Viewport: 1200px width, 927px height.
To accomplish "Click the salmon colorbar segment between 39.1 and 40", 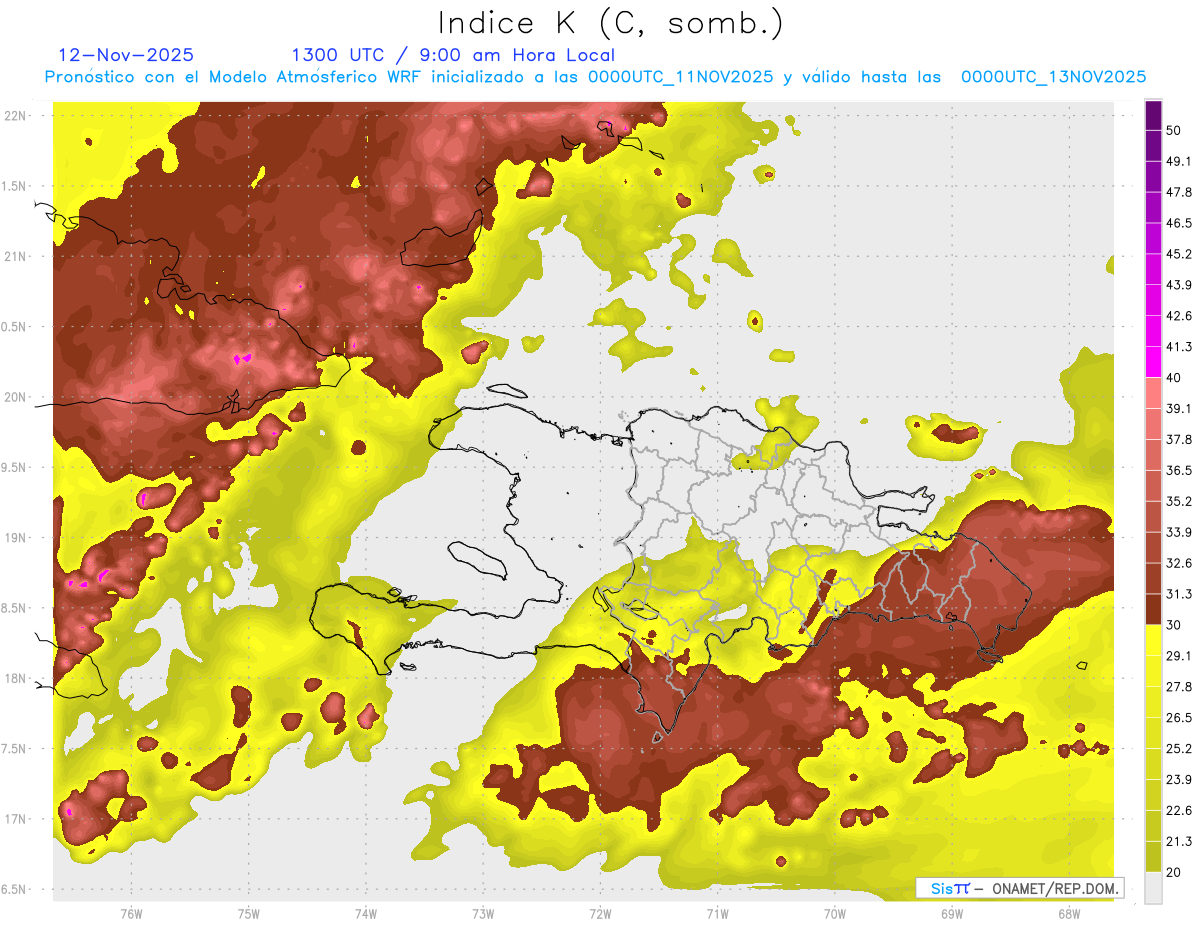I will (1153, 393).
